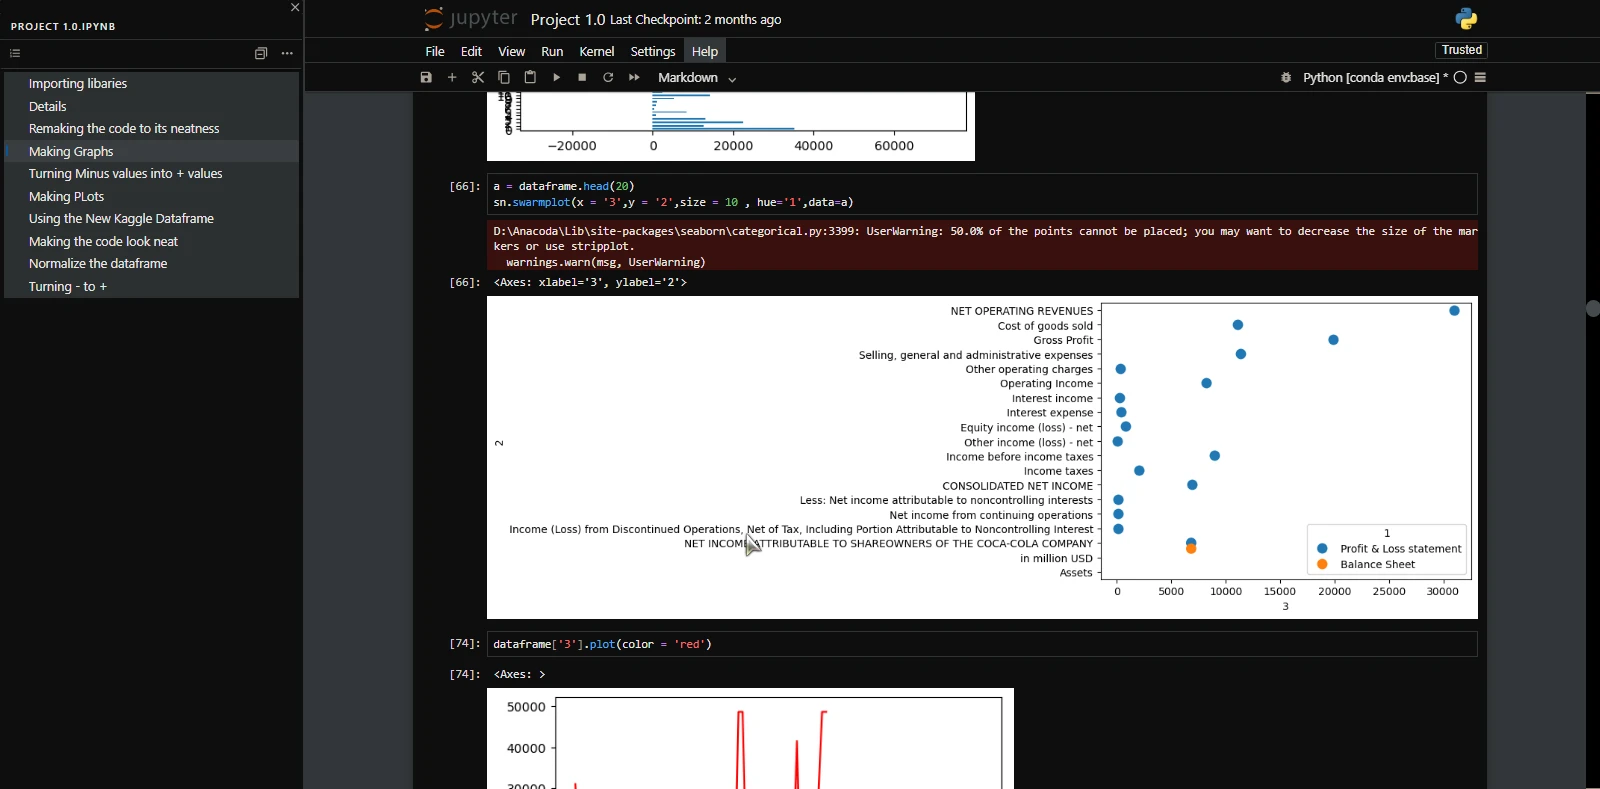Collapse all headings in table of contents
Viewport: 1600px width, 789px height.
point(261,54)
